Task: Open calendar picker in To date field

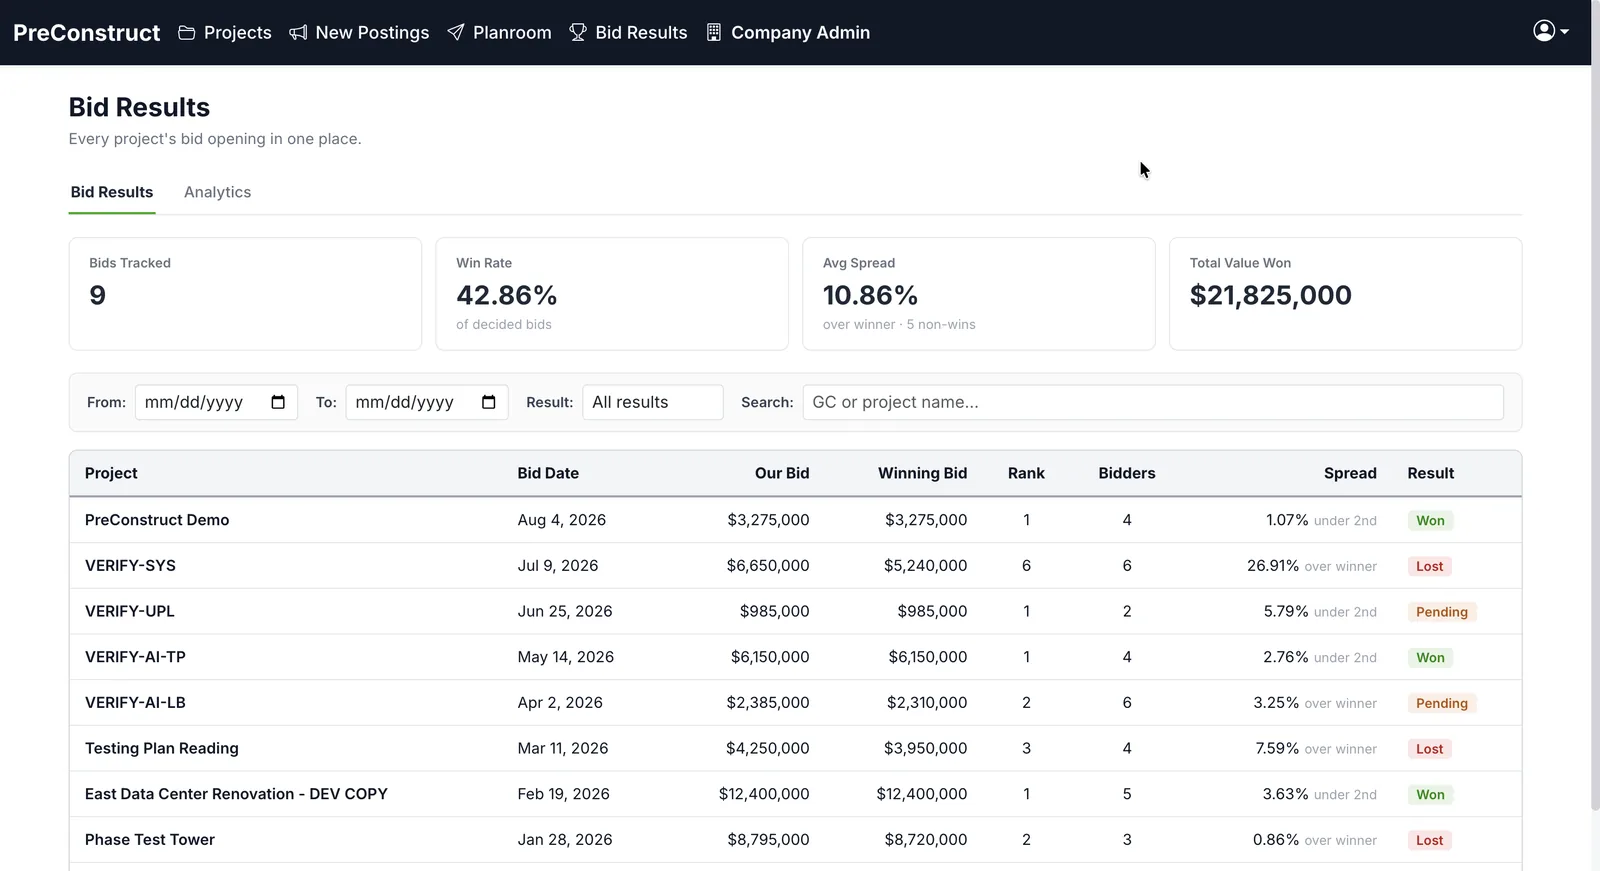Action: [x=489, y=402]
